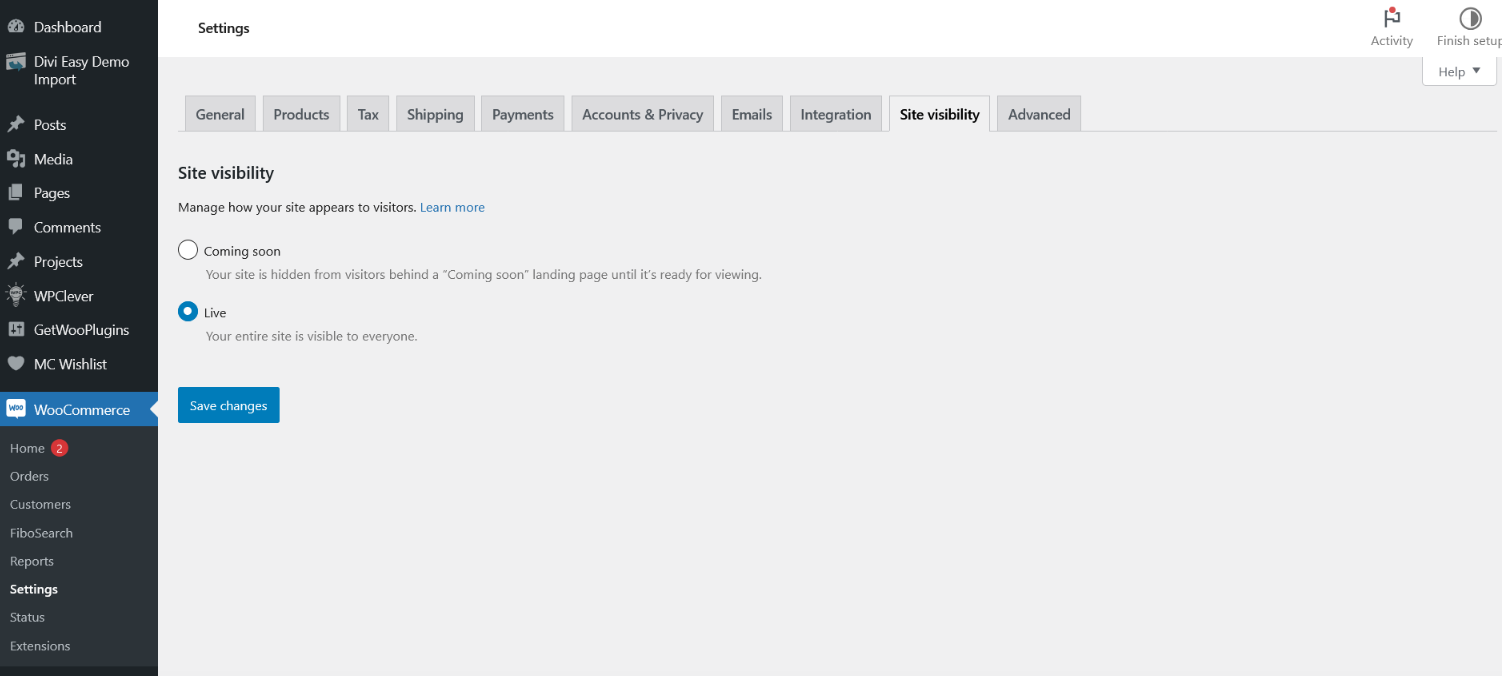Image resolution: width=1502 pixels, height=676 pixels.
Task: Open the Pages menu label
Action: (x=52, y=193)
